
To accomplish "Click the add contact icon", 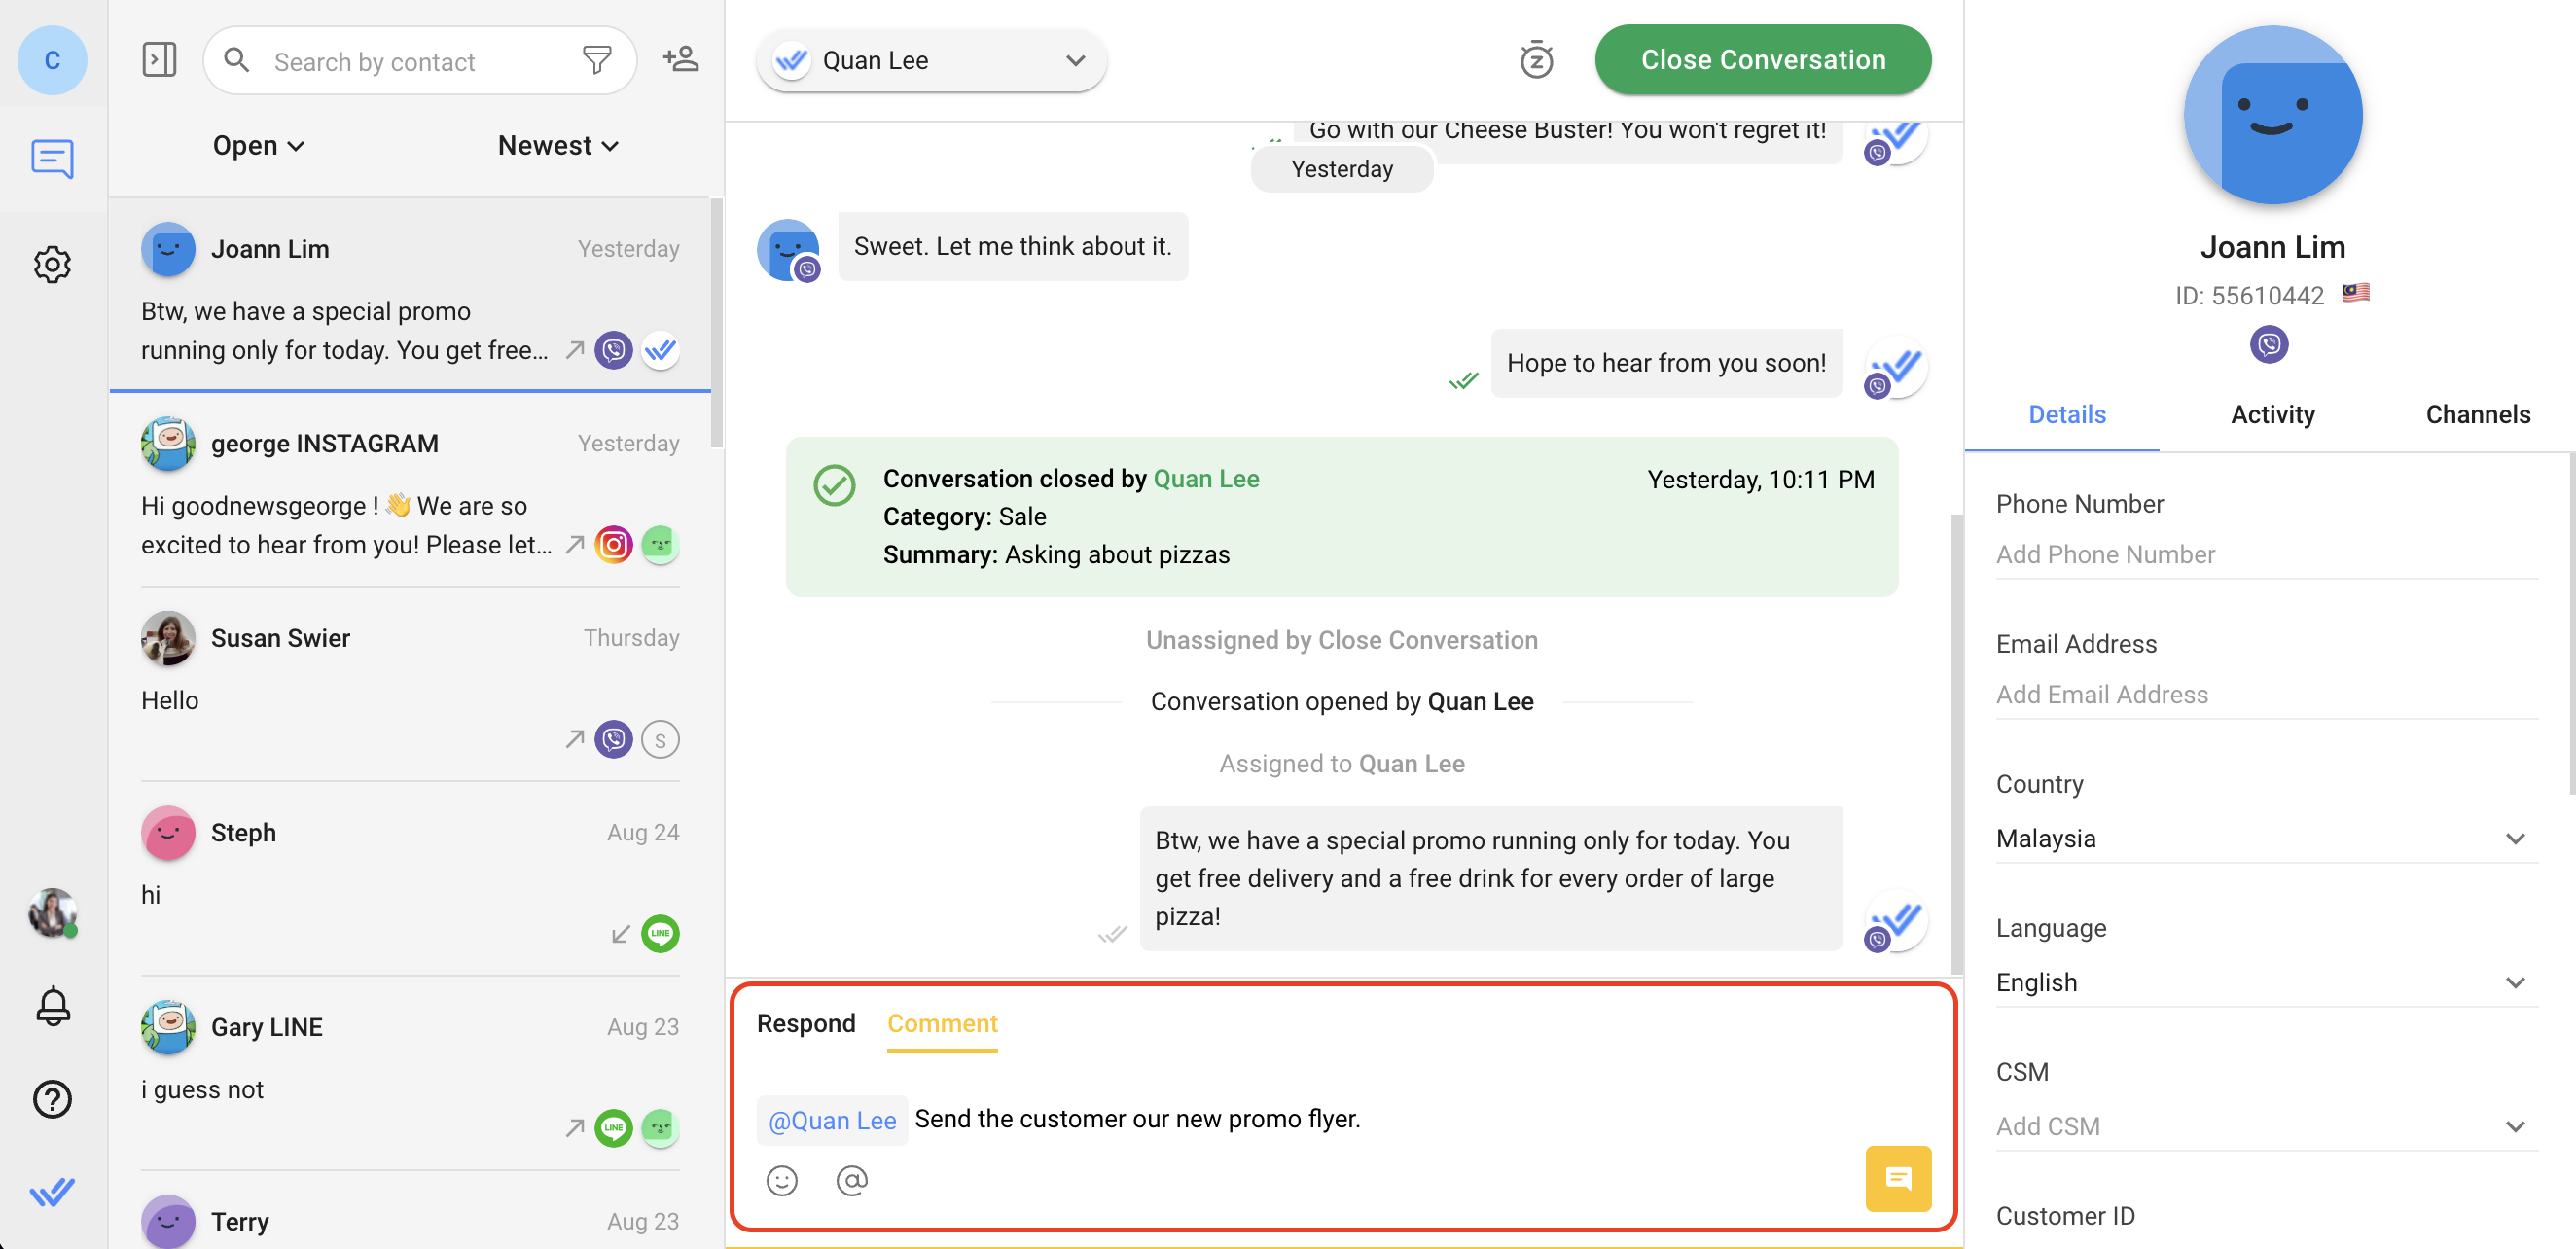I will (x=681, y=60).
